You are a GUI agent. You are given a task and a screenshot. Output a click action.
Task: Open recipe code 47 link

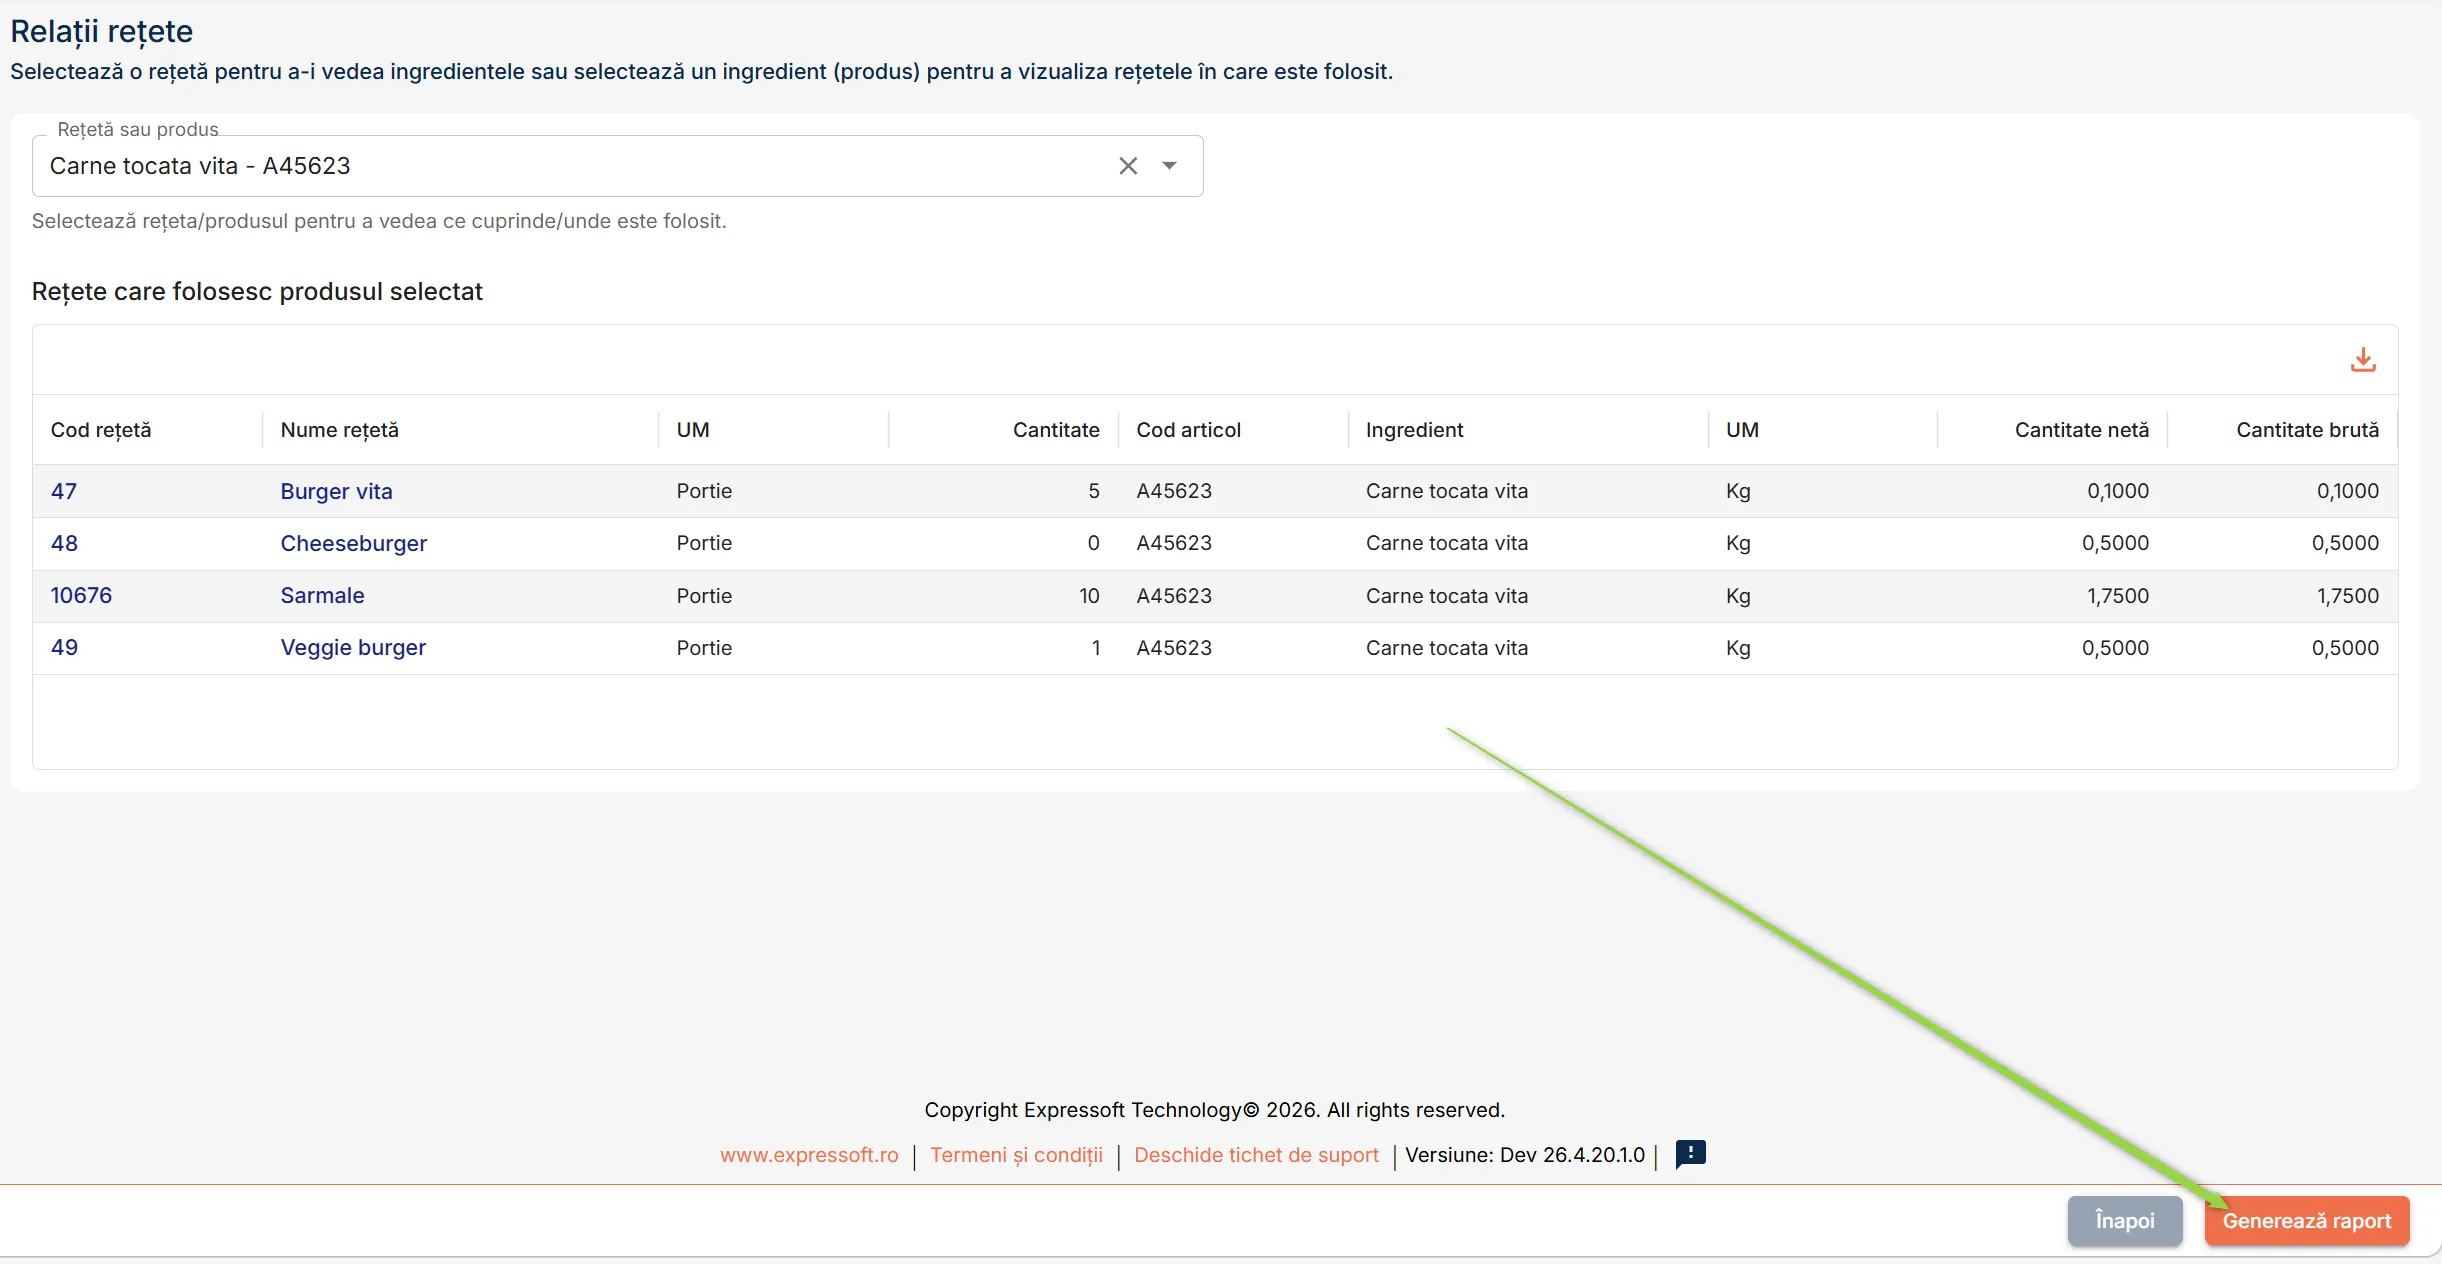[64, 491]
